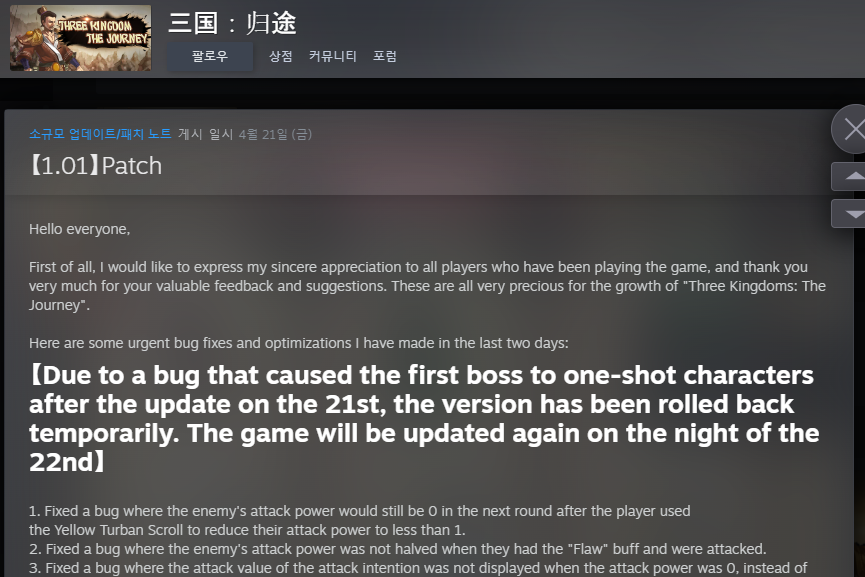Click the Hello everyone greeting line
This screenshot has height=577, width=865.
(x=79, y=229)
